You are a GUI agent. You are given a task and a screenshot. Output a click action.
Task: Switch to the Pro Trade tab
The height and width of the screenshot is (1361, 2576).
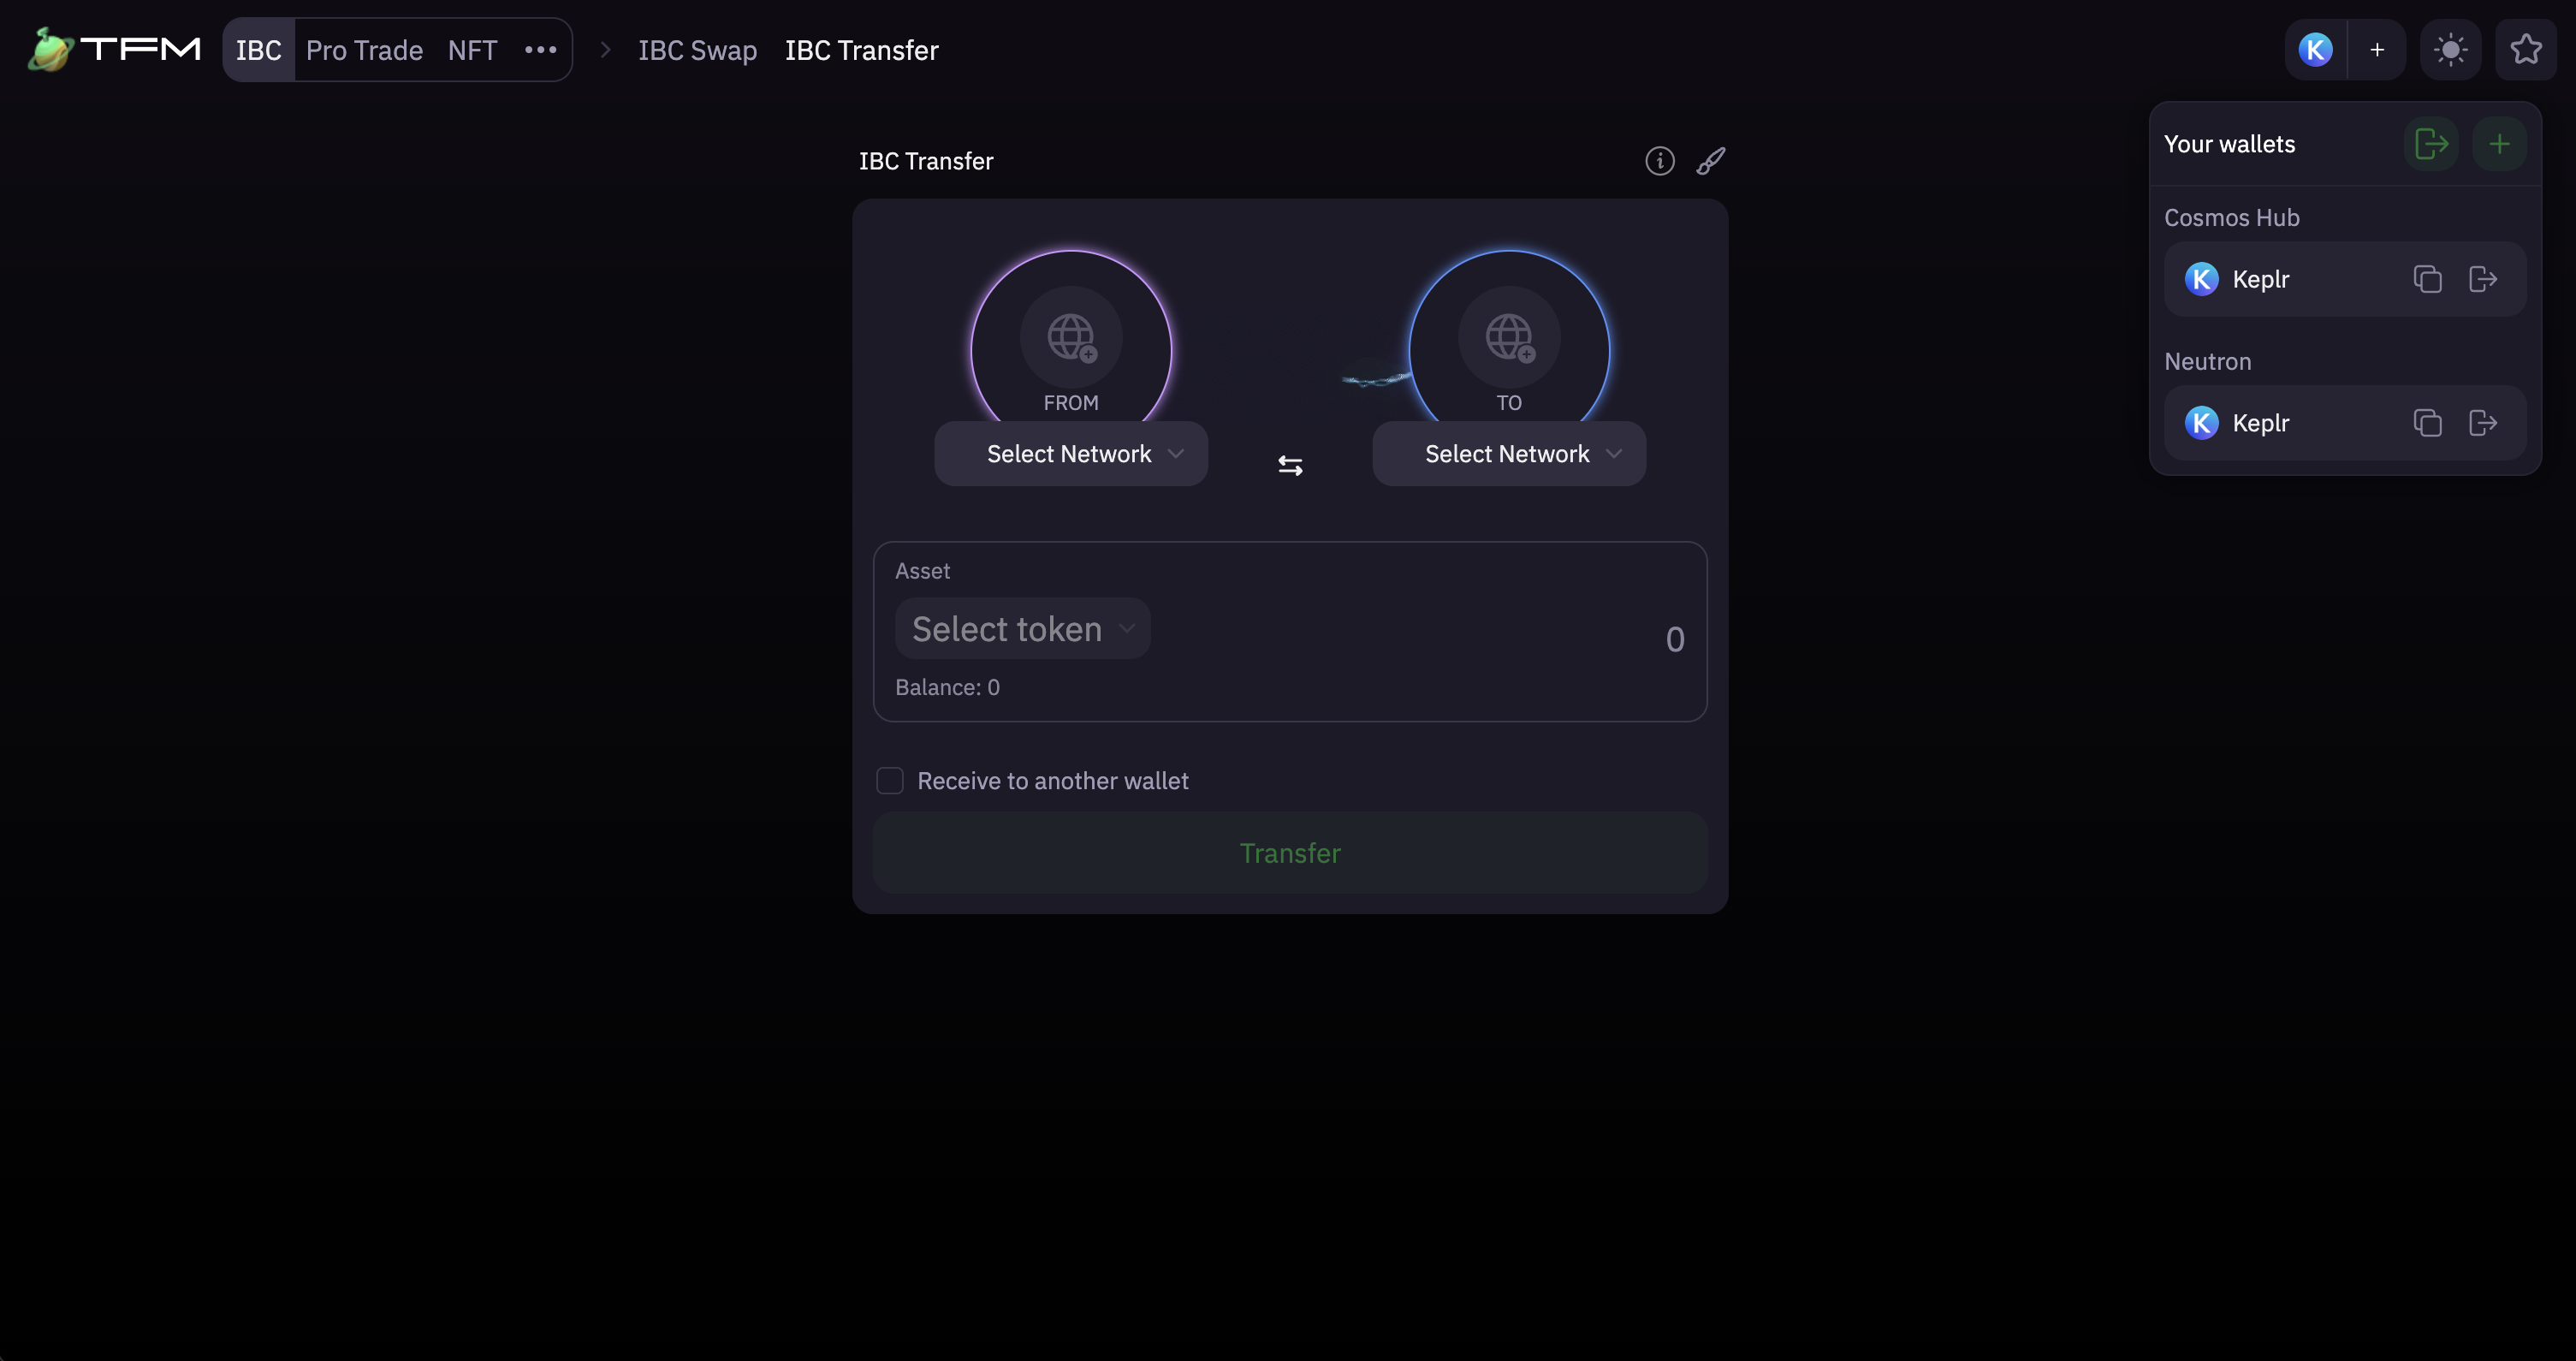click(x=364, y=50)
